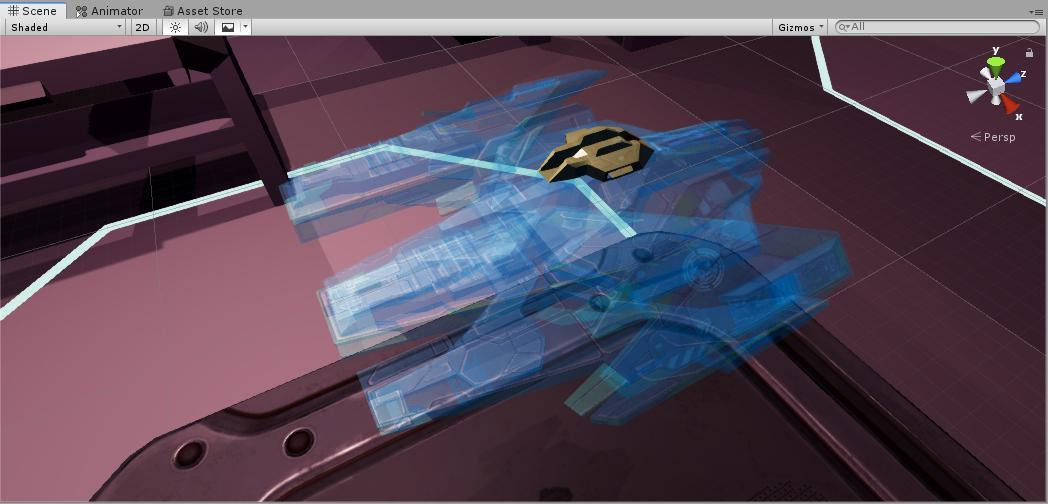Toggle the scene gizmo lock icon
The height and width of the screenshot is (504, 1048).
(1029, 52)
